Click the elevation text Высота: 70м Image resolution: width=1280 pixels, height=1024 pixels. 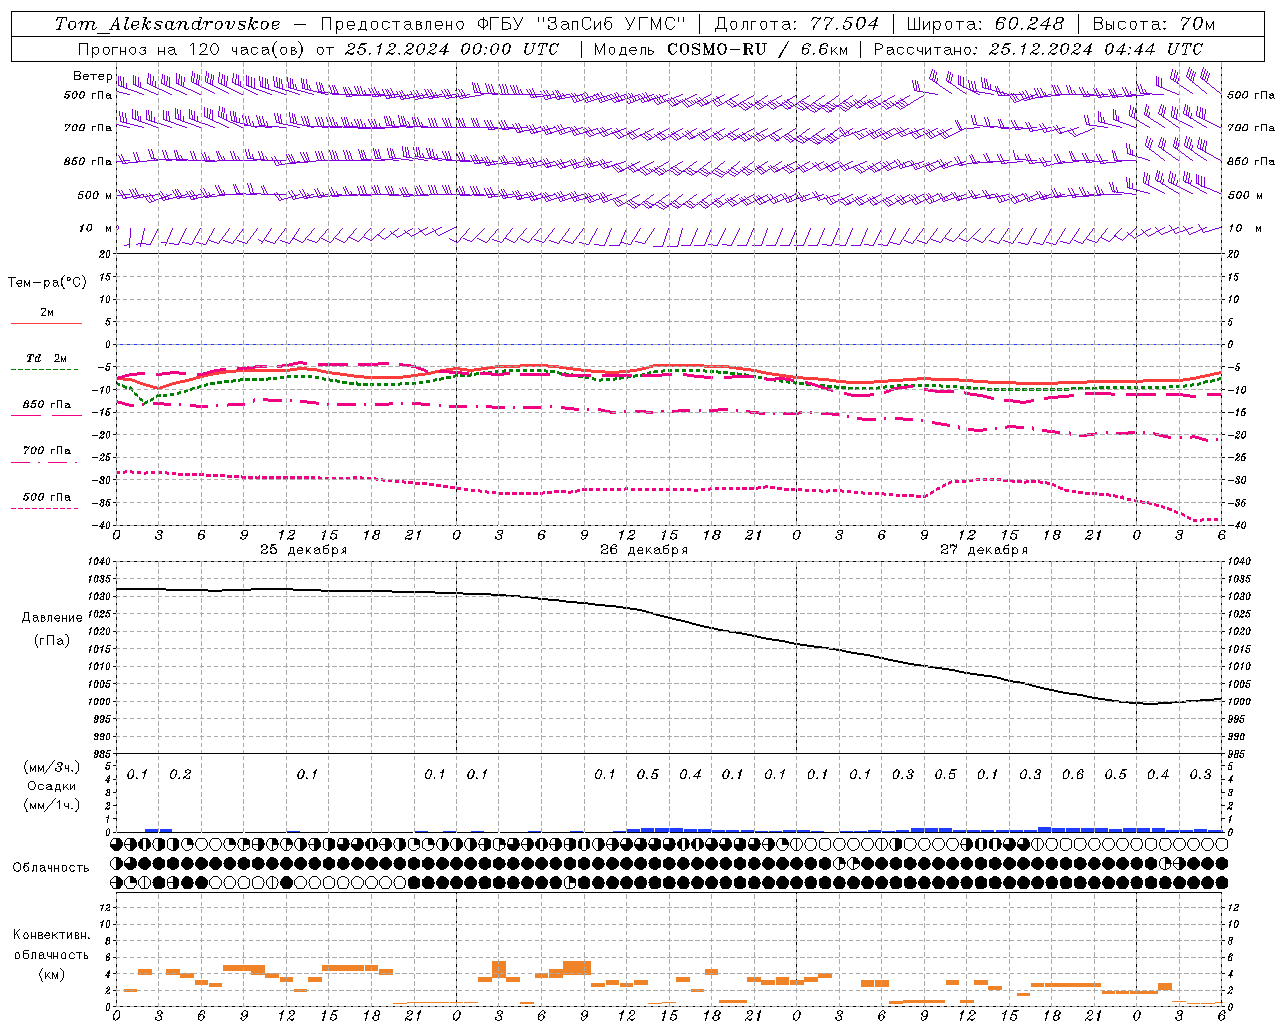(1154, 23)
